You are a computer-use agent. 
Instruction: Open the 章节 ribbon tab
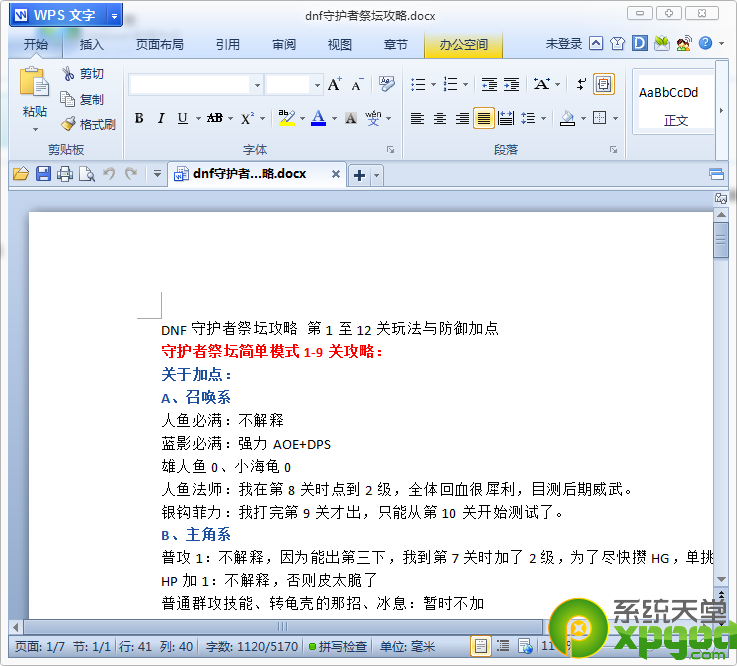point(395,45)
